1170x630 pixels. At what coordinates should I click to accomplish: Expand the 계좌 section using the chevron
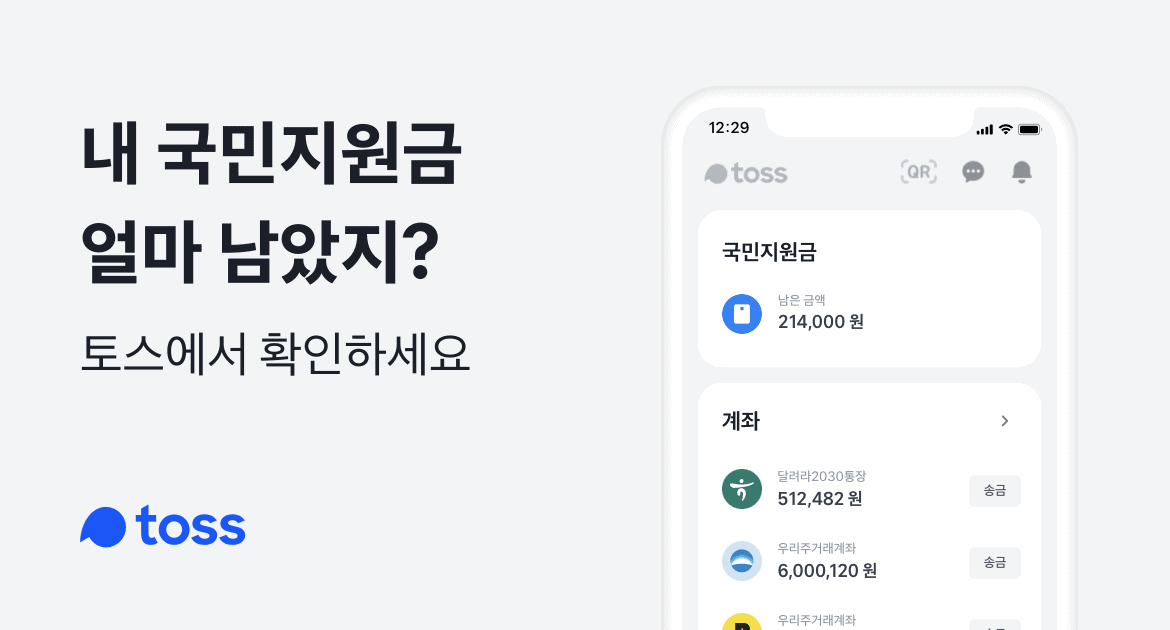(x=1005, y=421)
